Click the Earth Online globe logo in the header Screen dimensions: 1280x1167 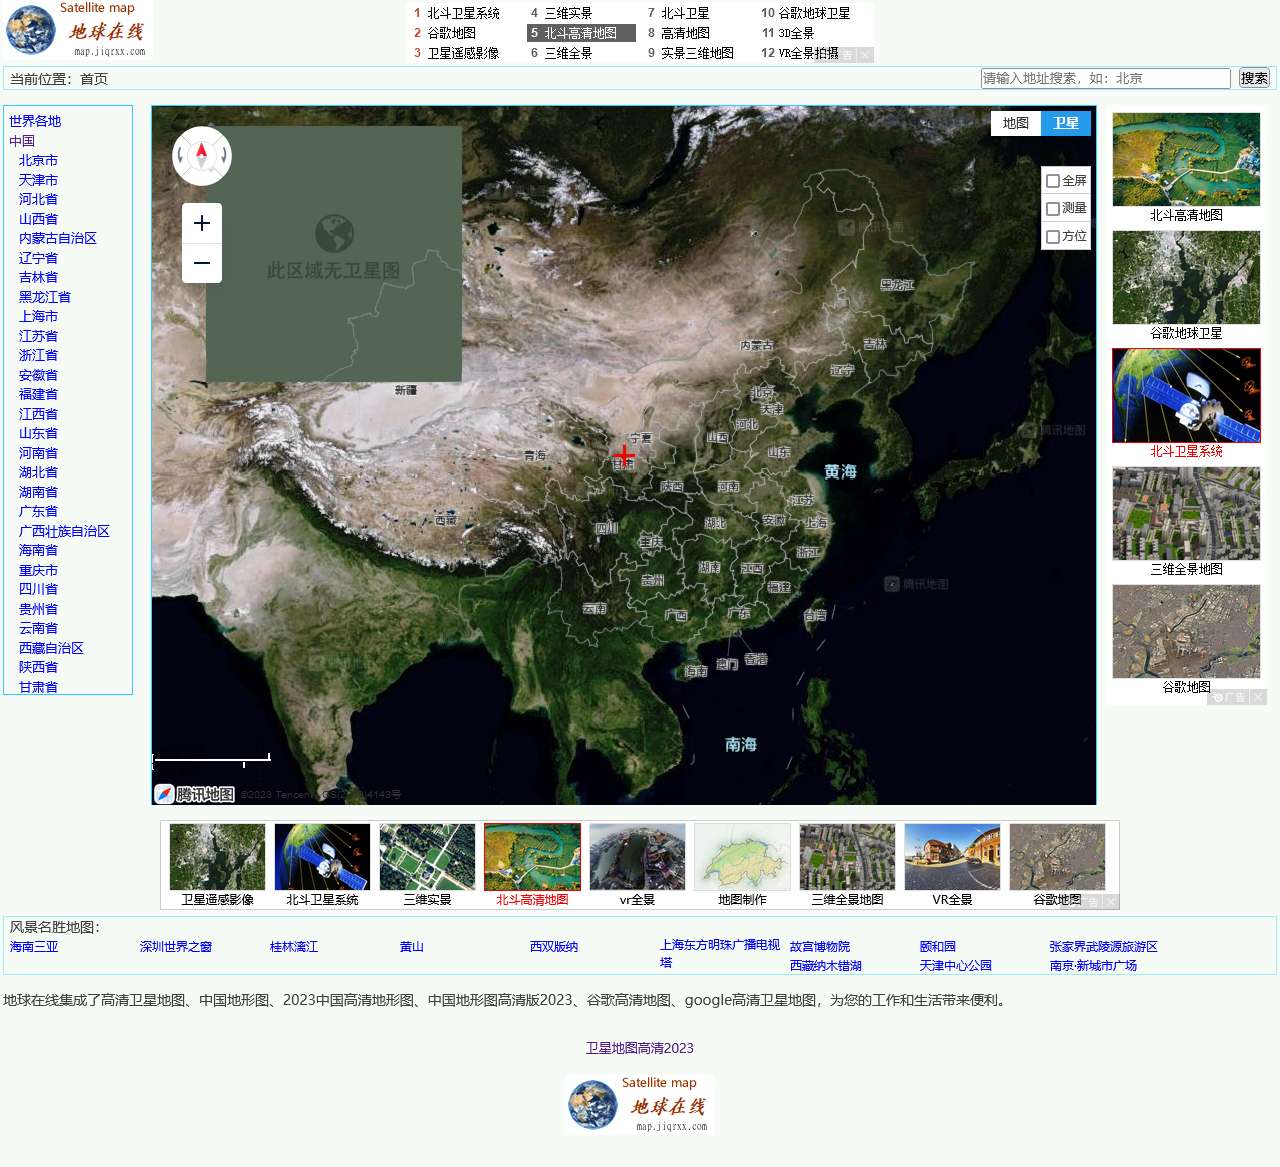79,30
